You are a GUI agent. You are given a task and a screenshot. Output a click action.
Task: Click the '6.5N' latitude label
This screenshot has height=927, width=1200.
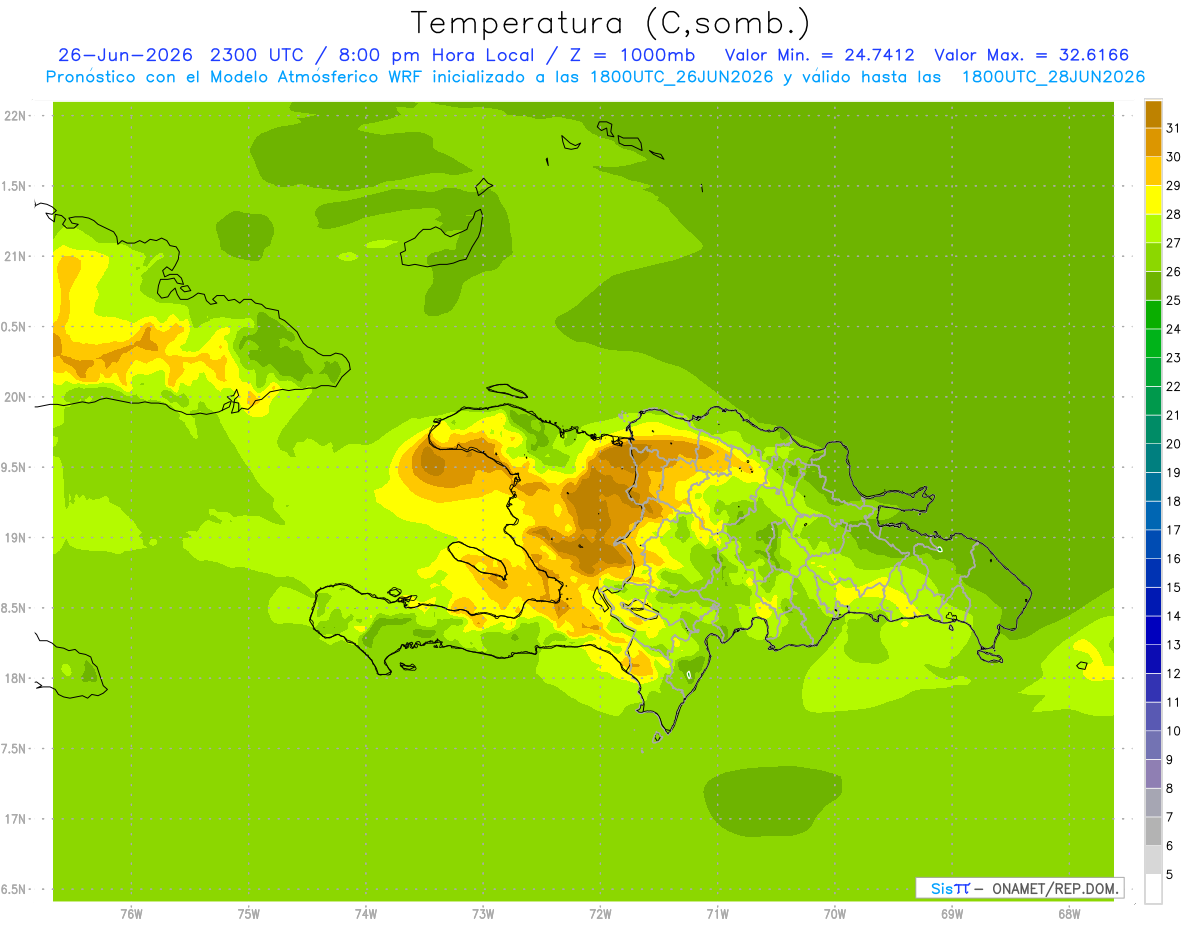pos(15,889)
